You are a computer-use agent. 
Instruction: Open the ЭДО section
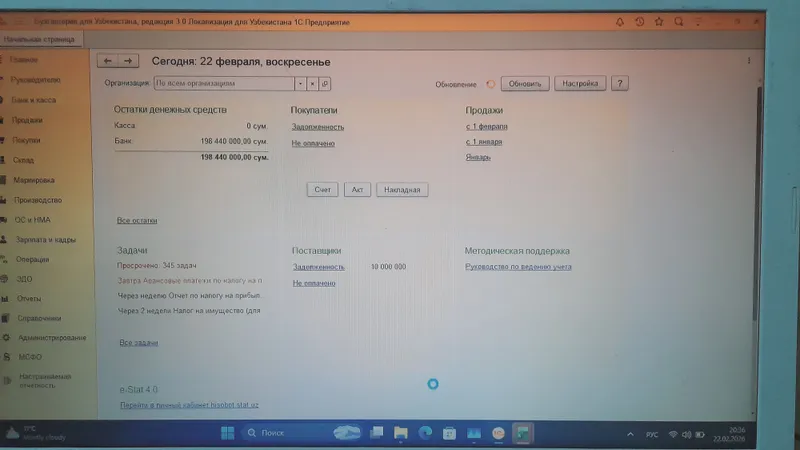pos(24,279)
